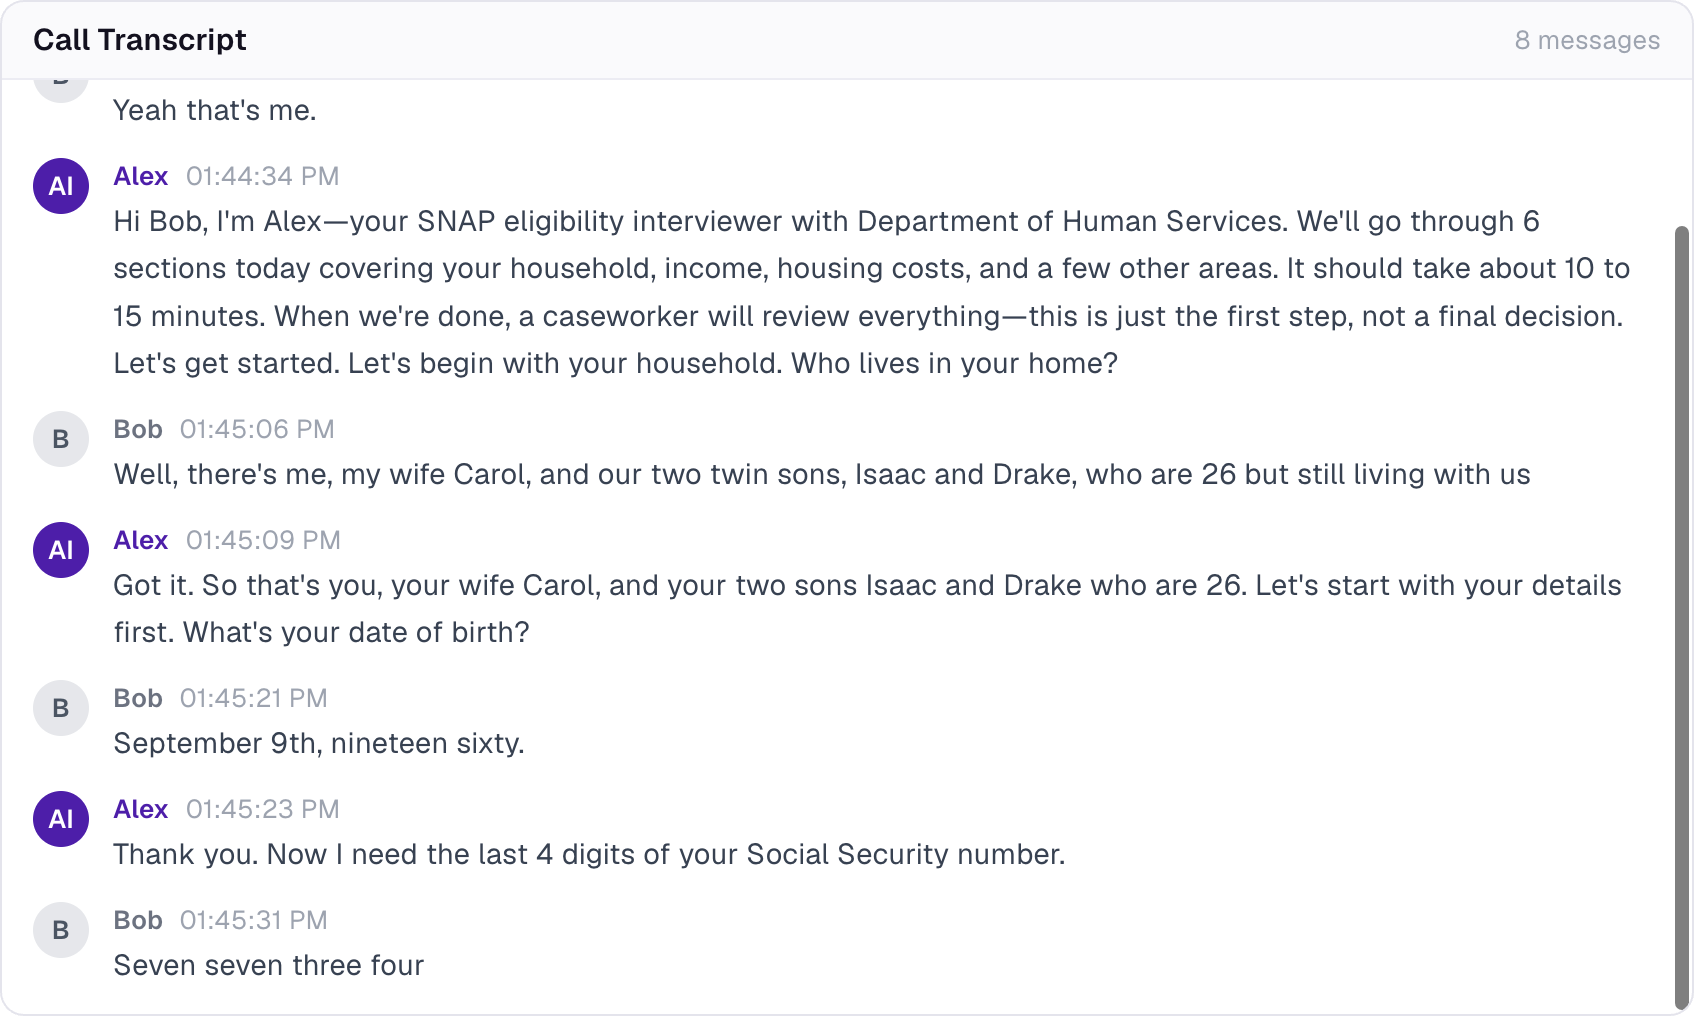Image resolution: width=1694 pixels, height=1016 pixels.
Task: Click the 'Yeah that's me.' message
Action: (215, 110)
